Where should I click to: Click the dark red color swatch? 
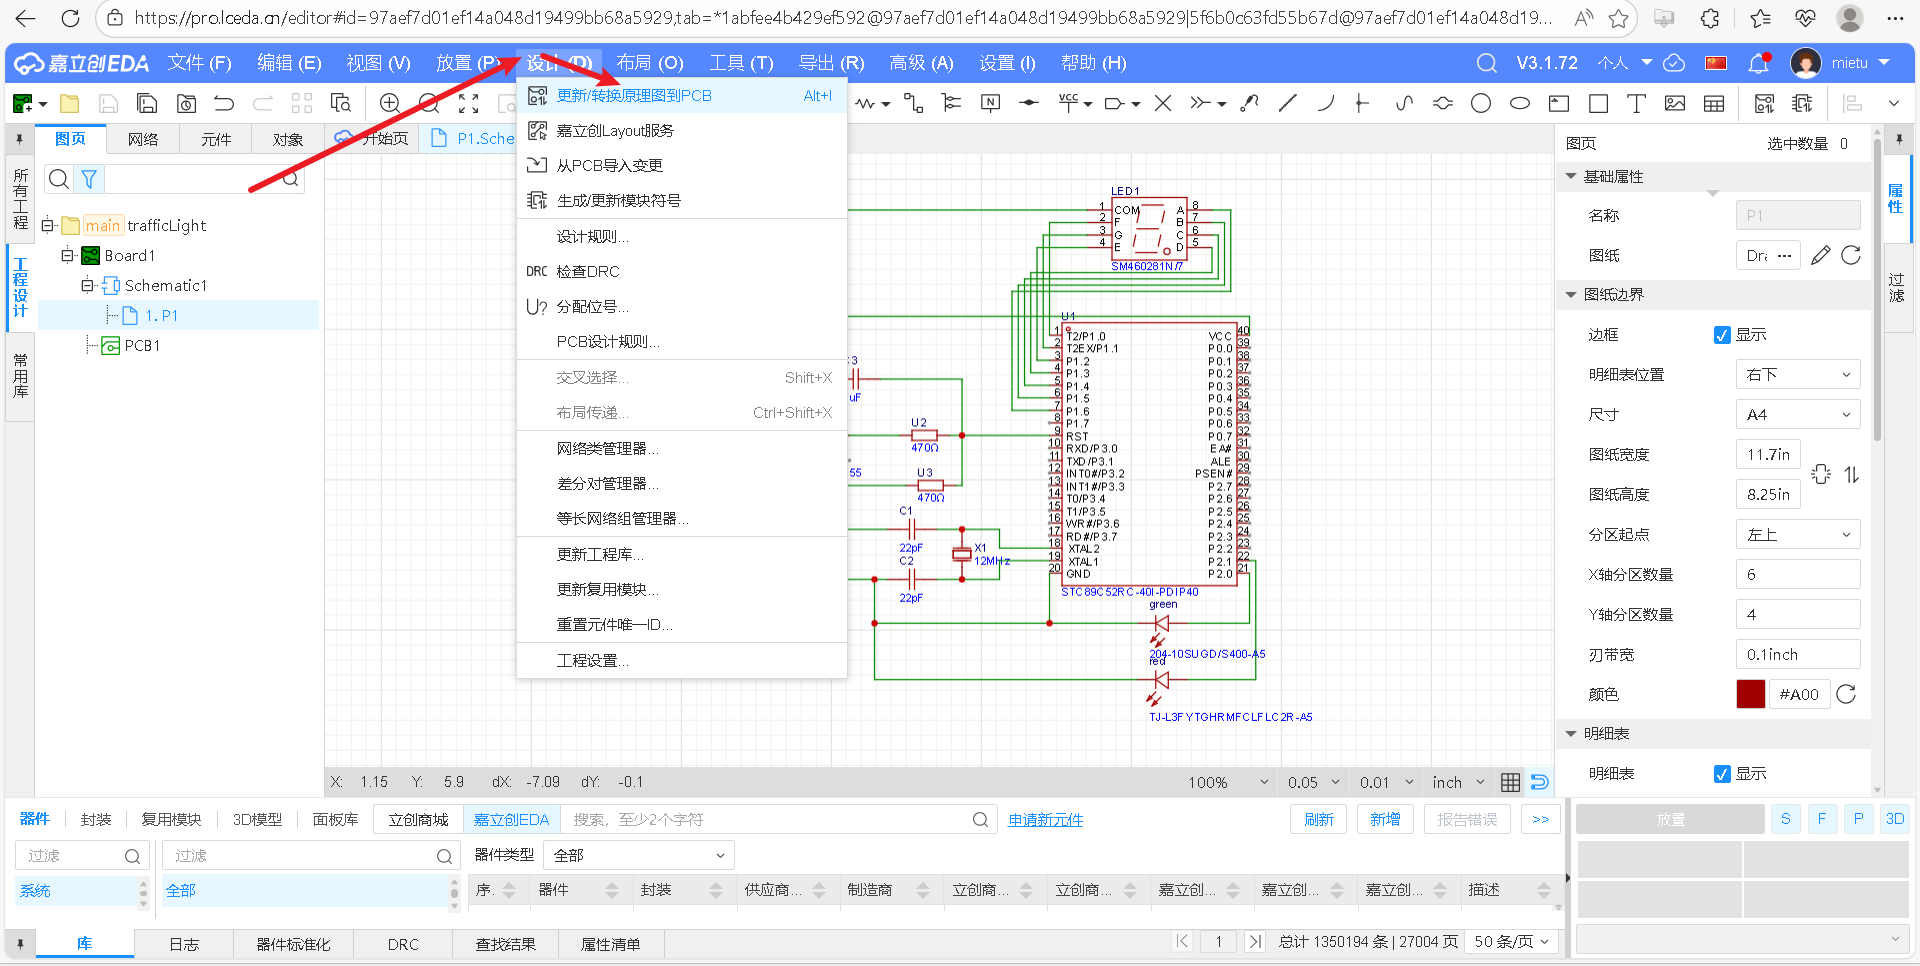[1751, 694]
